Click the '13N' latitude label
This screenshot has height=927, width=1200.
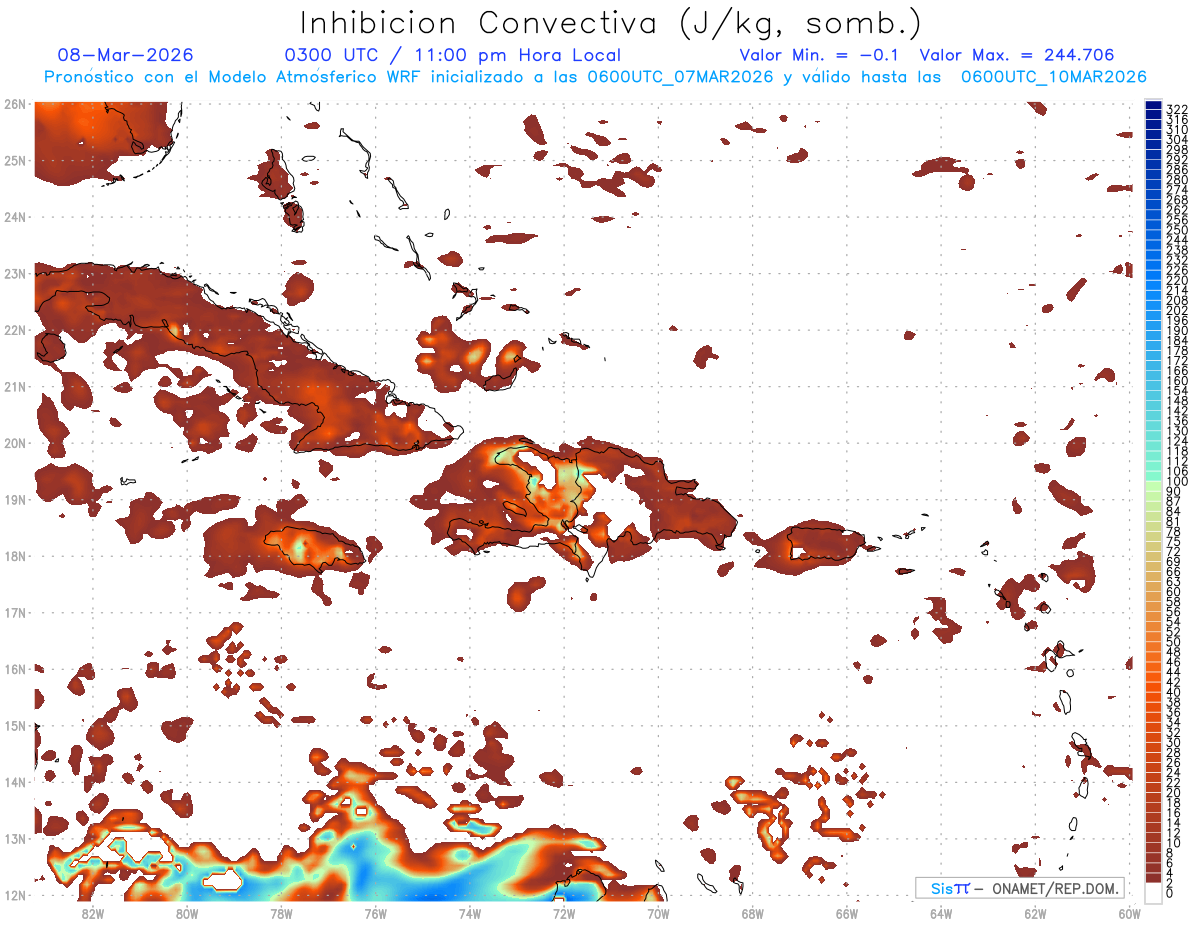point(14,838)
